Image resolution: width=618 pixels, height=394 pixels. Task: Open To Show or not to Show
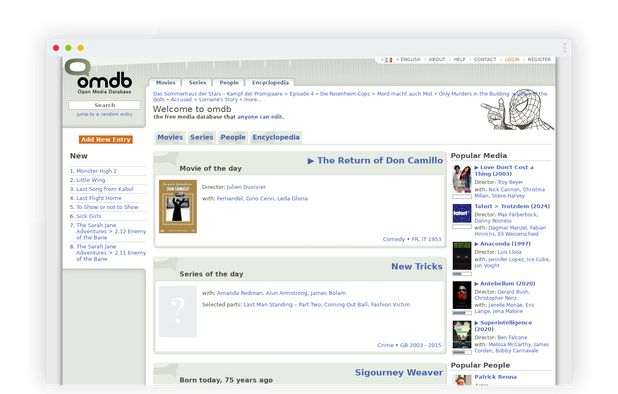pyautogui.click(x=107, y=207)
